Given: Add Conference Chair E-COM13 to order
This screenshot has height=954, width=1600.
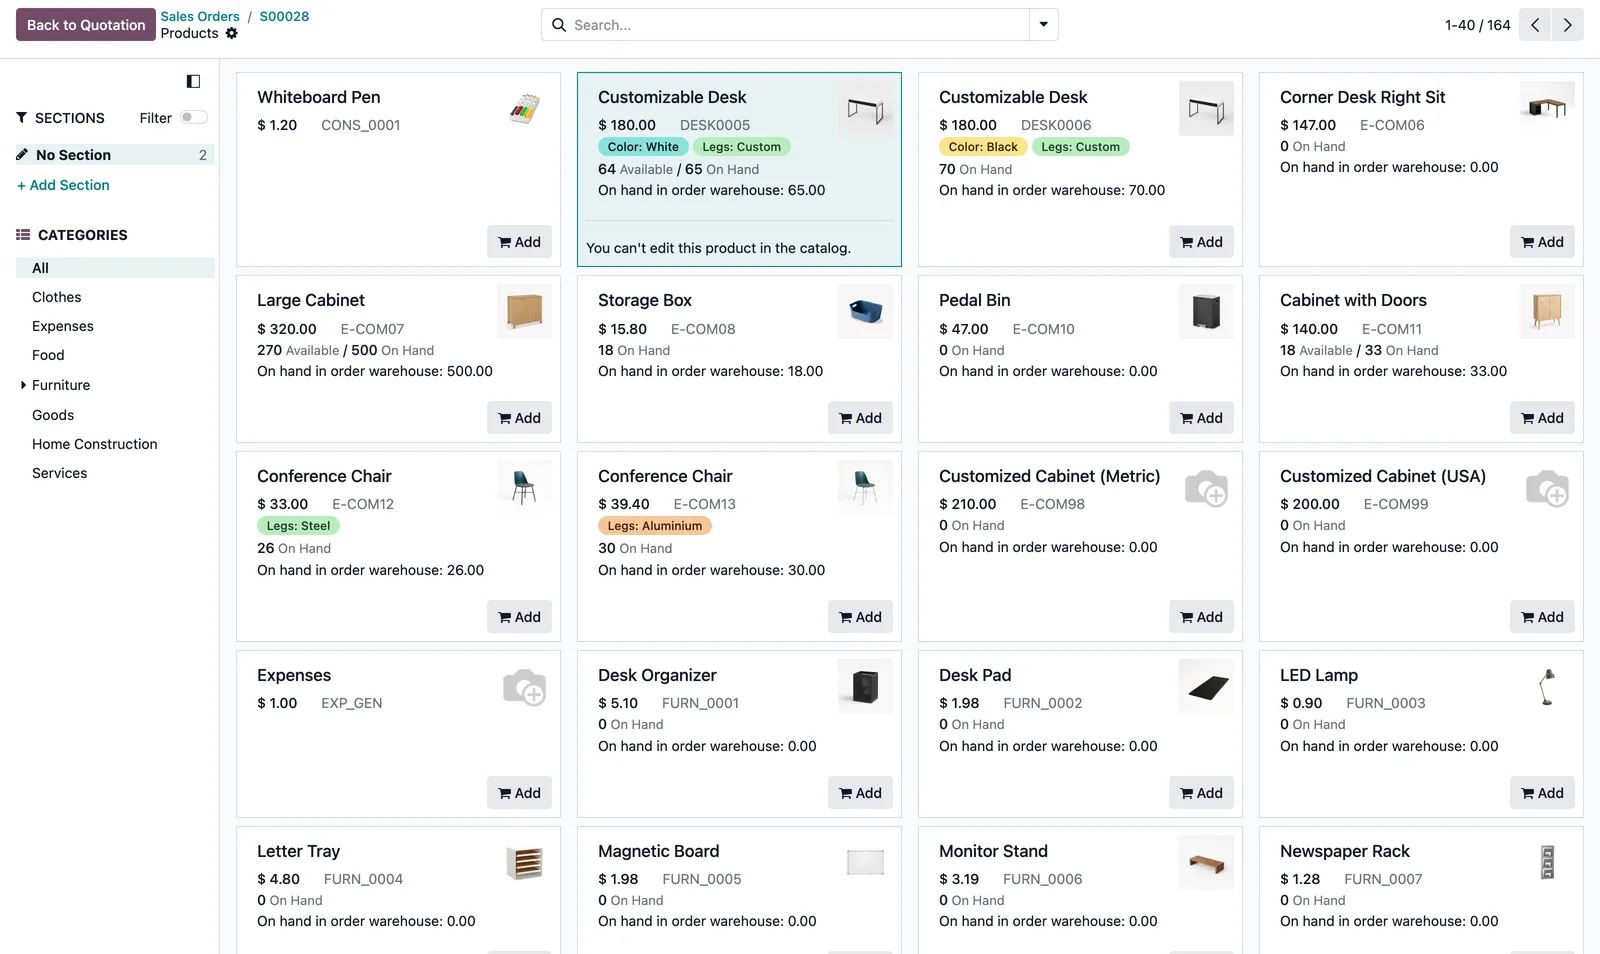Looking at the screenshot, I should click(860, 617).
